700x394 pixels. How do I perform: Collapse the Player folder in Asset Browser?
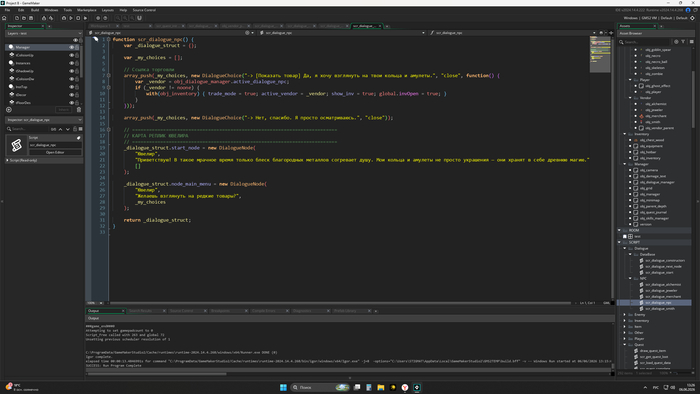pos(630,80)
